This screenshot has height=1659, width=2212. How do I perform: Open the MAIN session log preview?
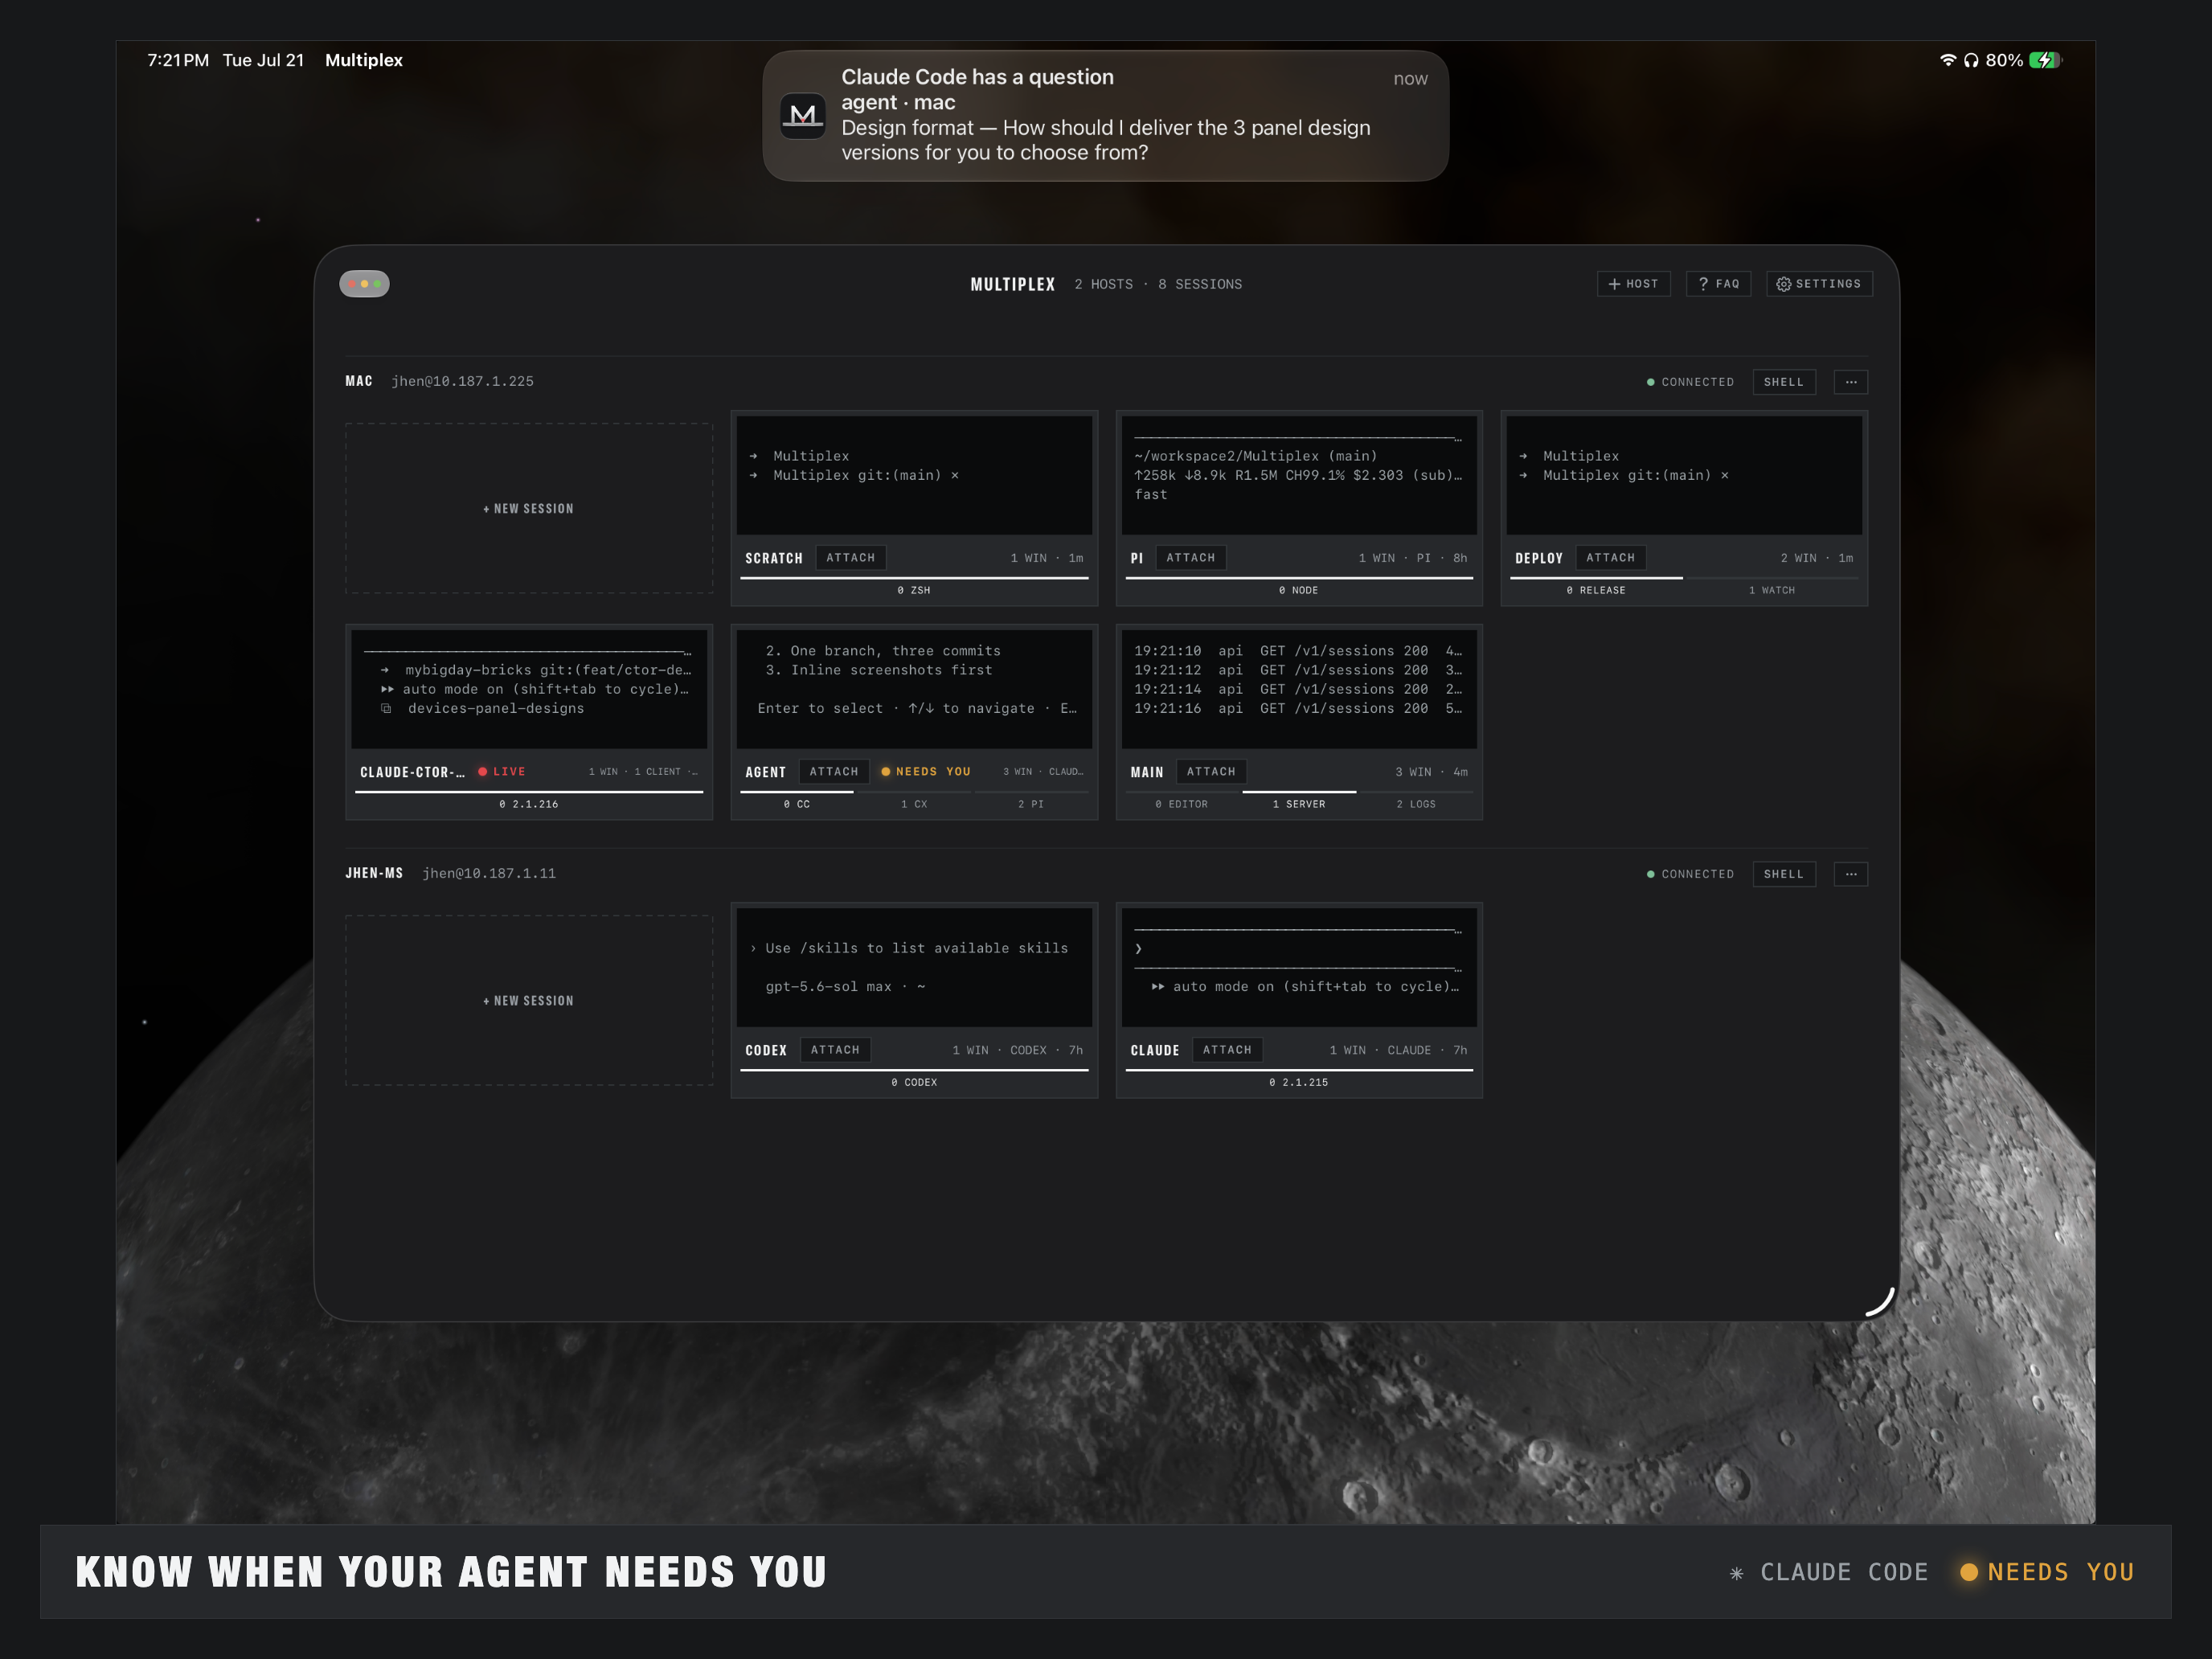pyautogui.click(x=1299, y=689)
